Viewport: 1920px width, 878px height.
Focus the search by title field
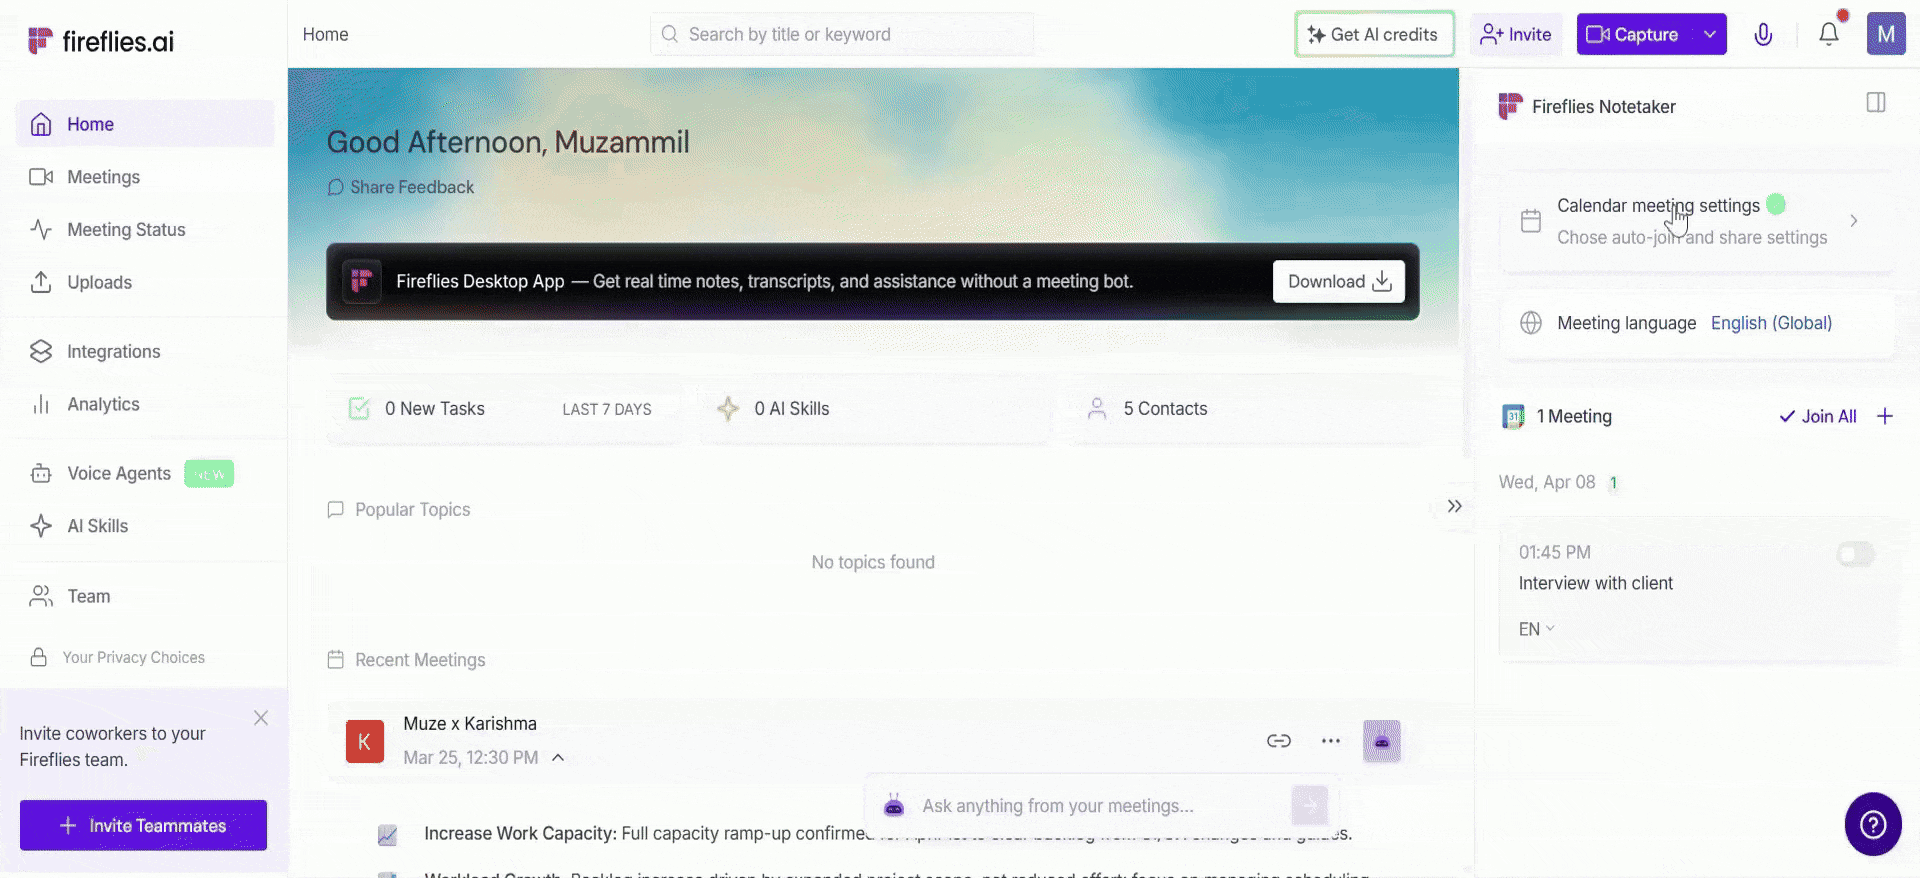(x=842, y=34)
